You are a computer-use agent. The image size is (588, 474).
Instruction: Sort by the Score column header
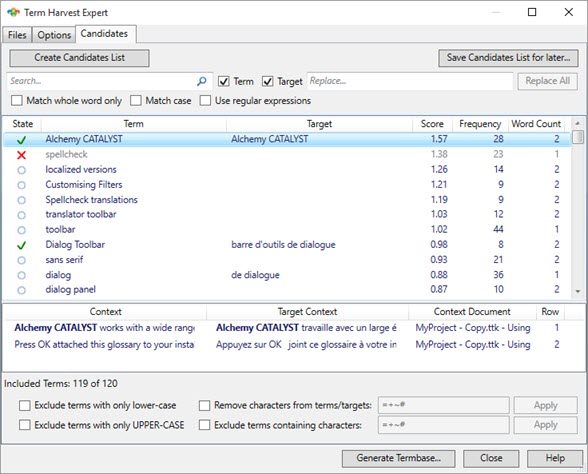(x=432, y=124)
